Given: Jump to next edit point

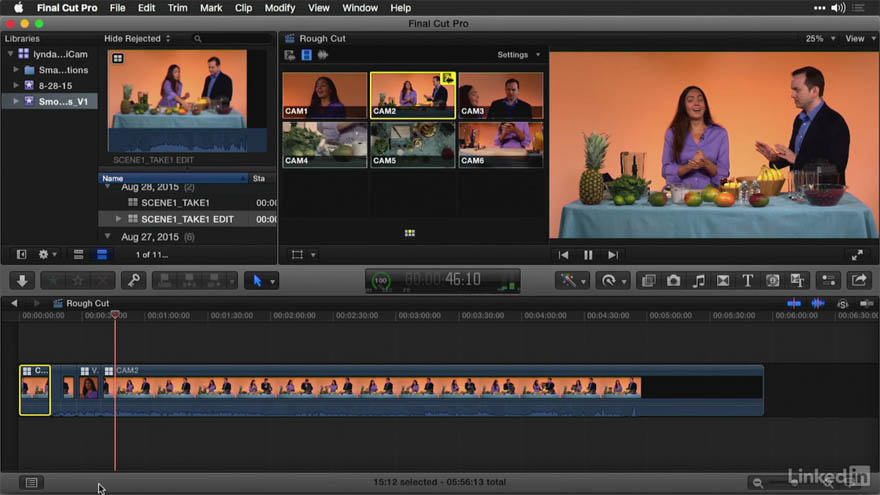Looking at the screenshot, I should click(x=613, y=255).
